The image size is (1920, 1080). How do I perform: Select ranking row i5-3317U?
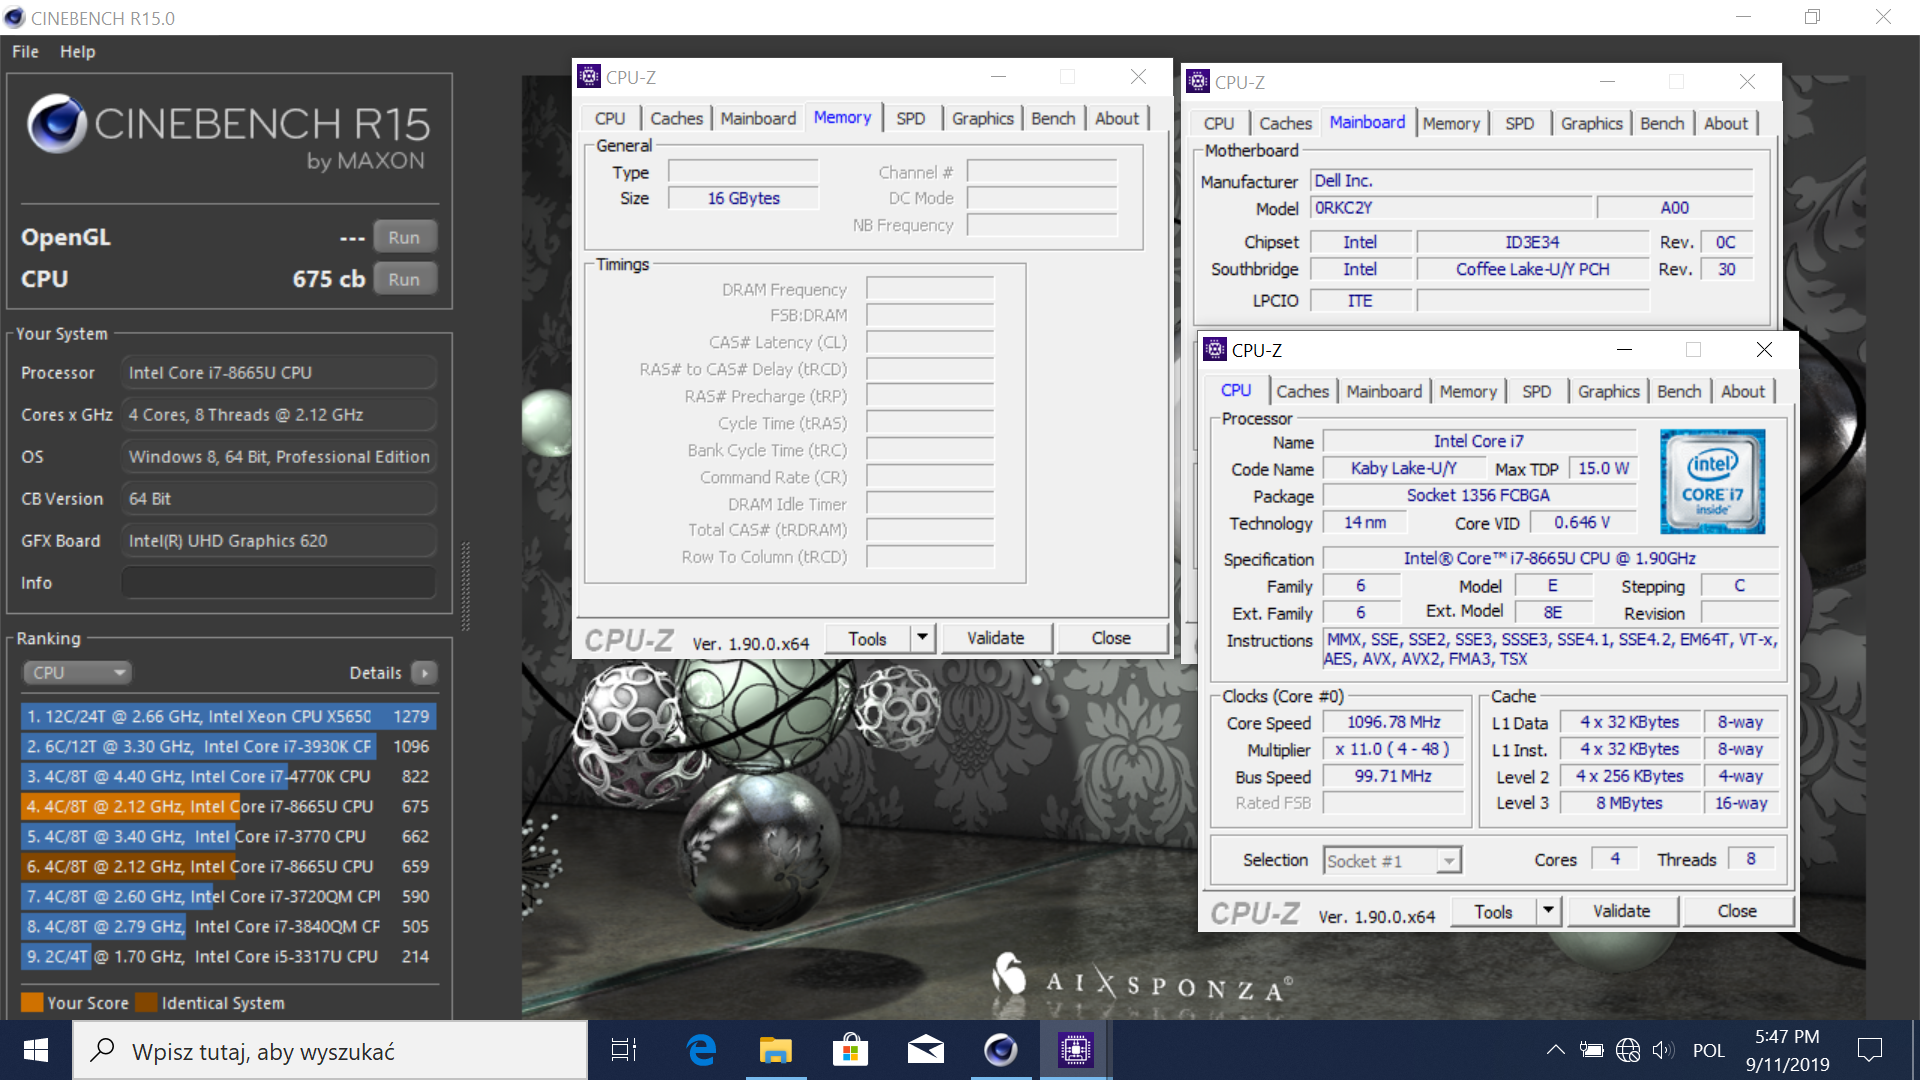(x=228, y=956)
